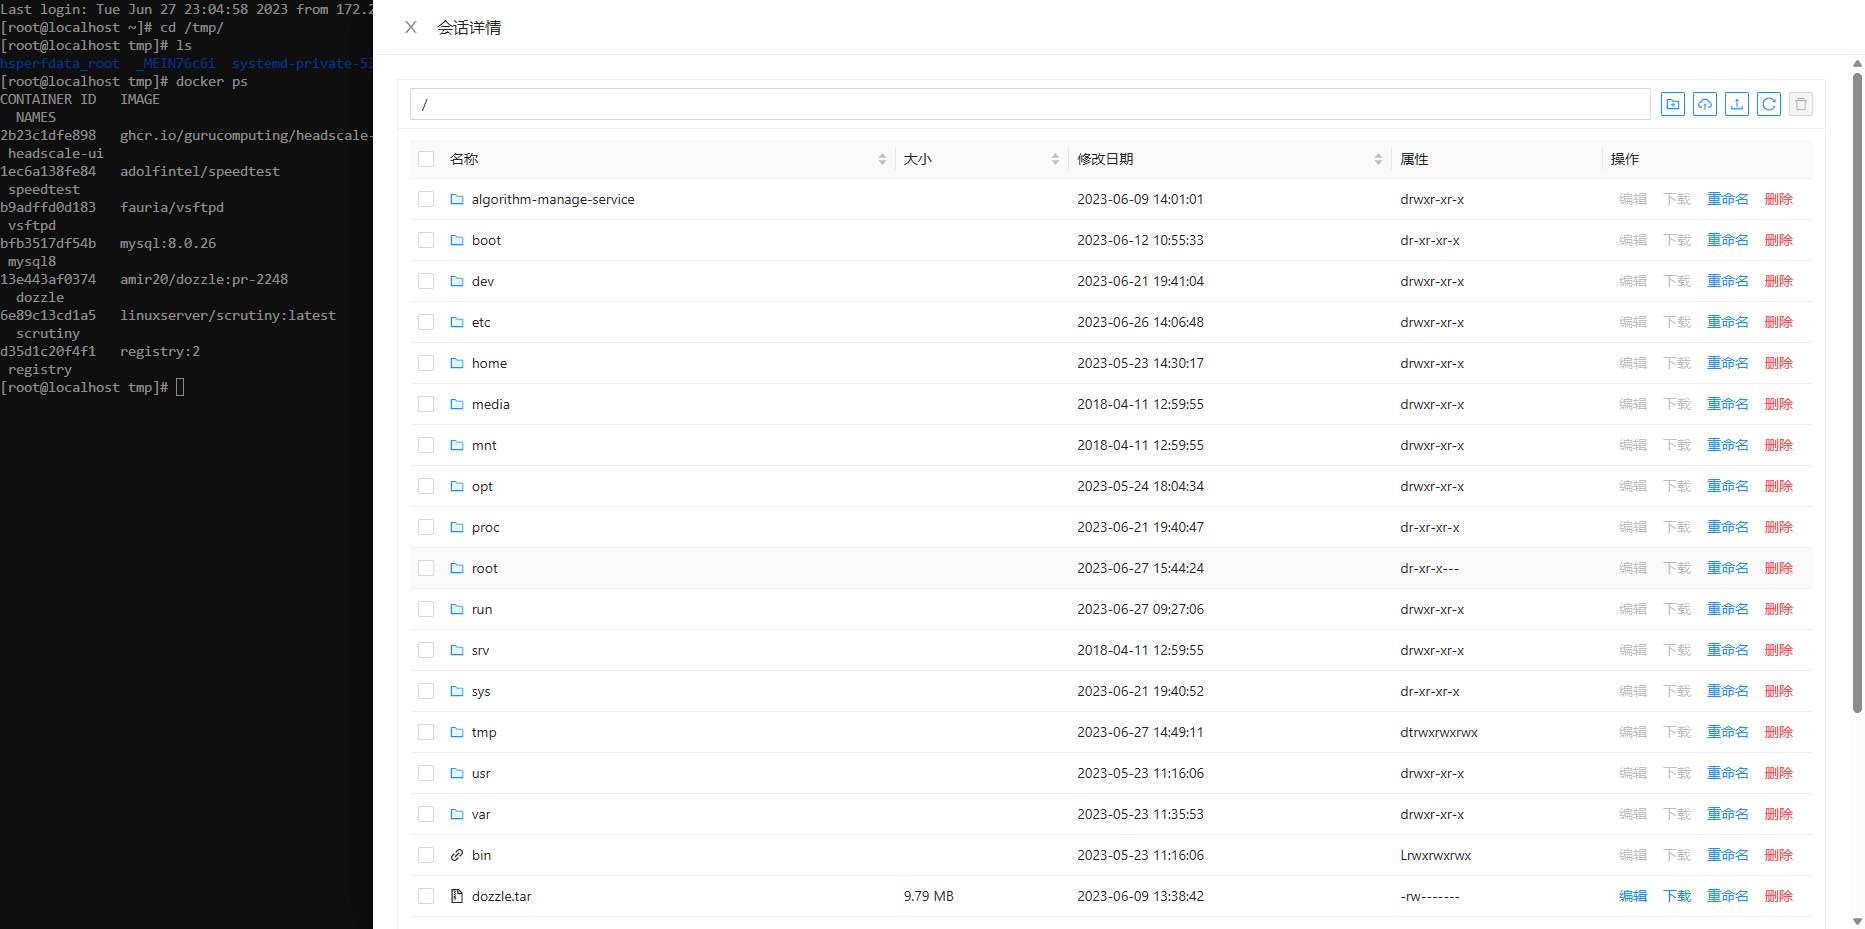Close the session details panel
This screenshot has width=1865, height=929.
coord(411,28)
